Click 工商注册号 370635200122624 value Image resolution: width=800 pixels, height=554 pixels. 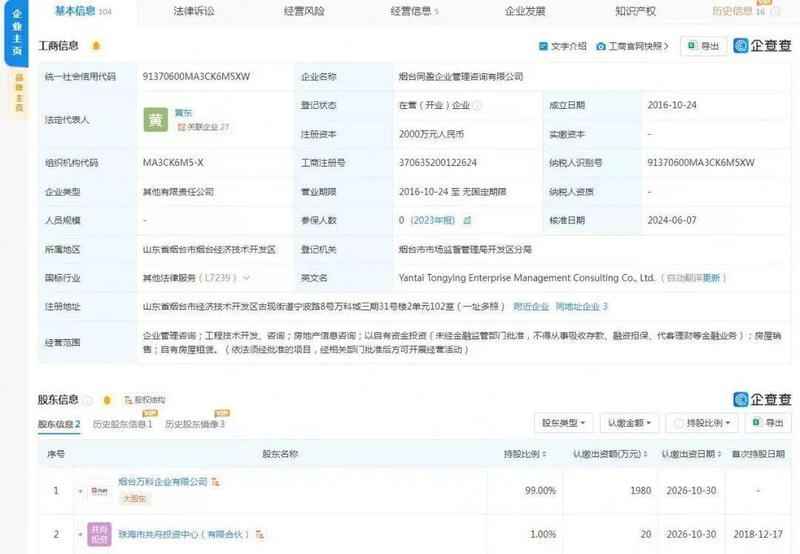pos(438,163)
